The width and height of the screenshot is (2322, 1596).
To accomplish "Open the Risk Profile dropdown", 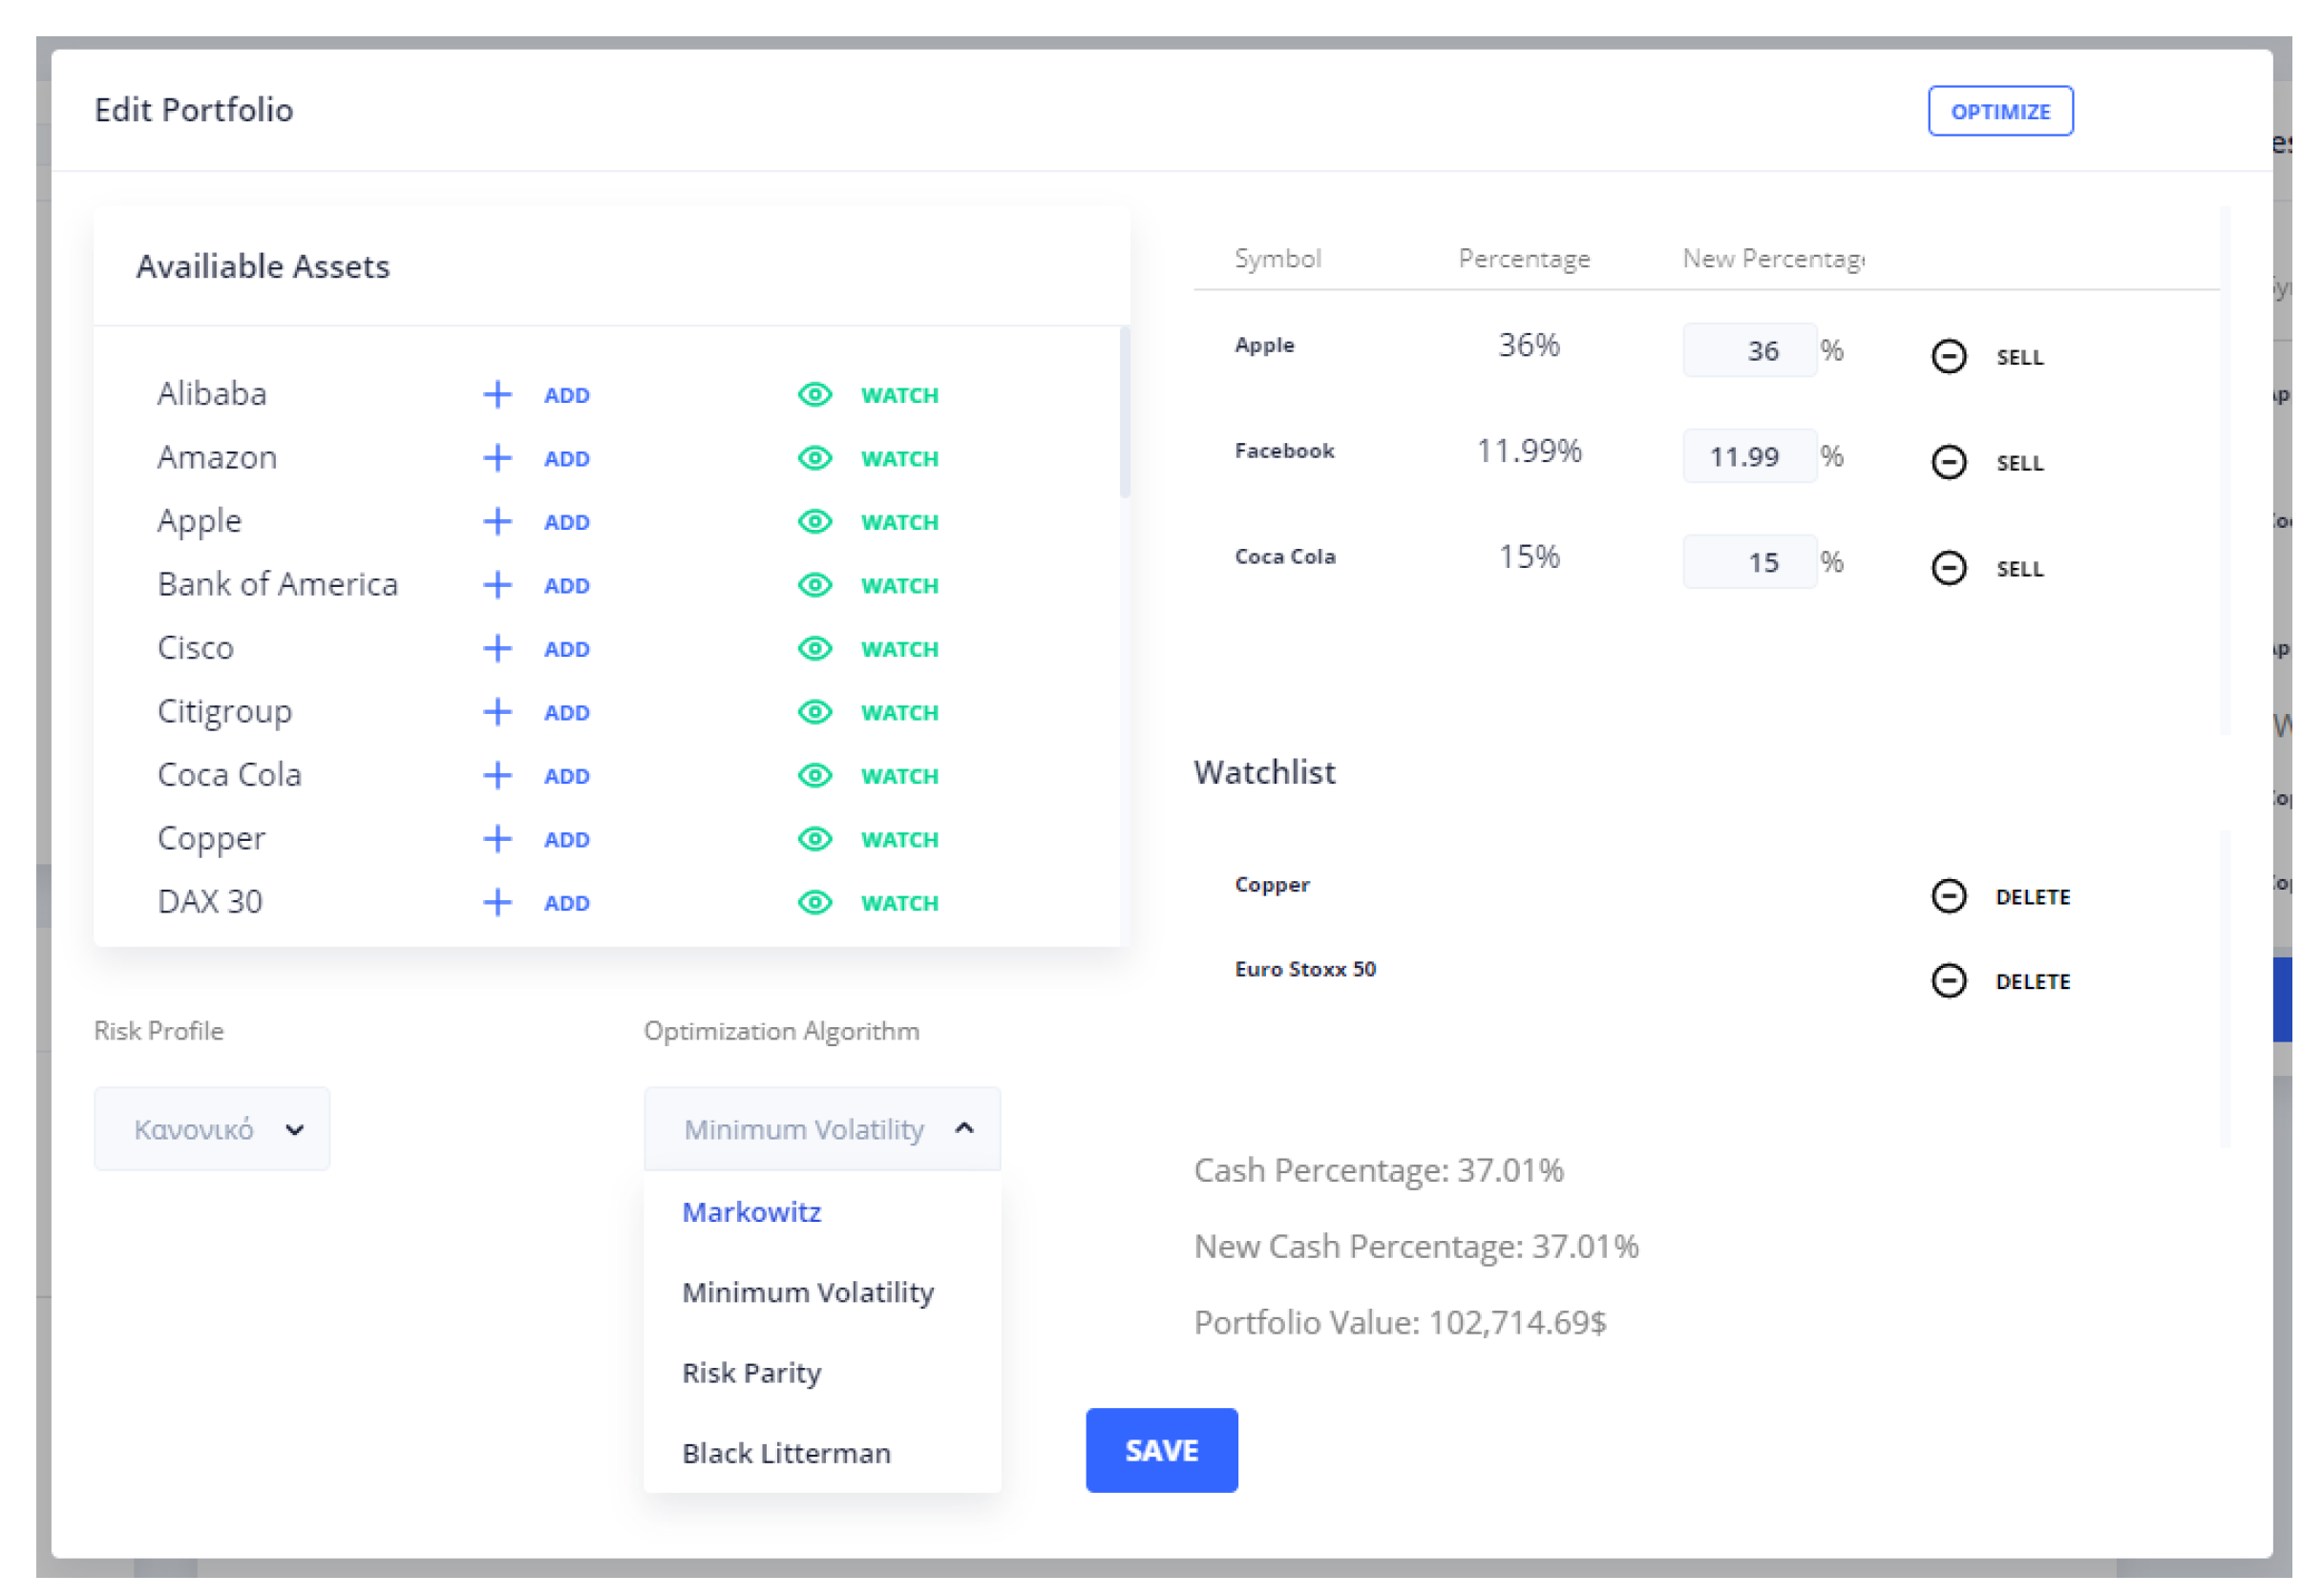I will 212,1129.
